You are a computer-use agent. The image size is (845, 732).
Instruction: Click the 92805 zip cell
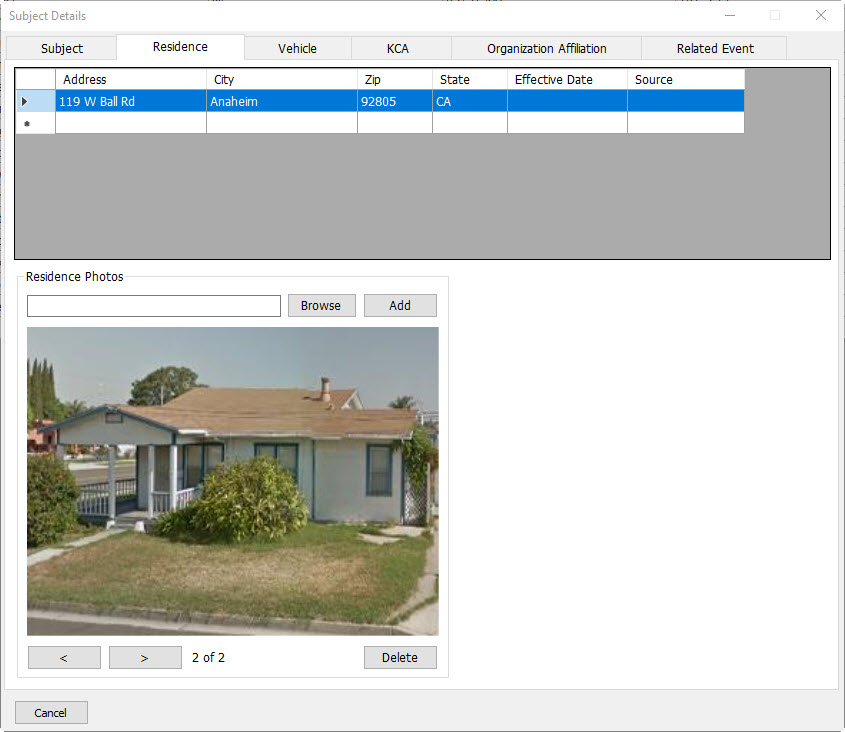tap(394, 101)
